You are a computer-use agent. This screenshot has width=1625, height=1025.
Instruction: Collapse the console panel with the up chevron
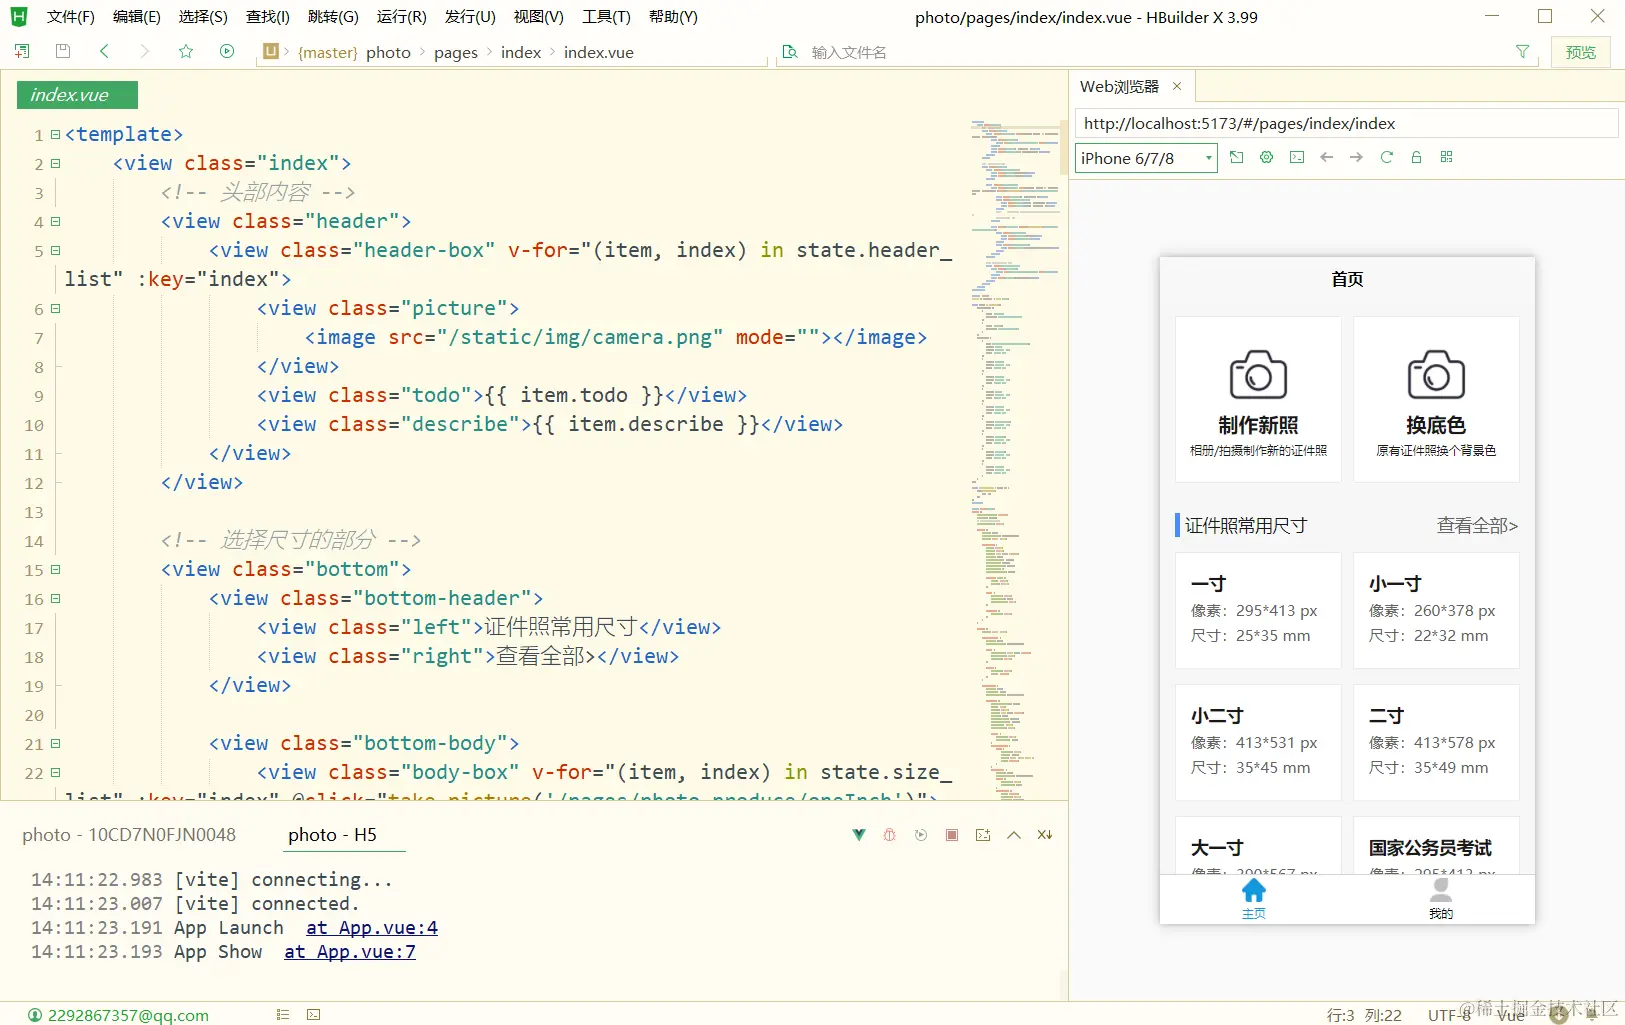tap(1014, 835)
